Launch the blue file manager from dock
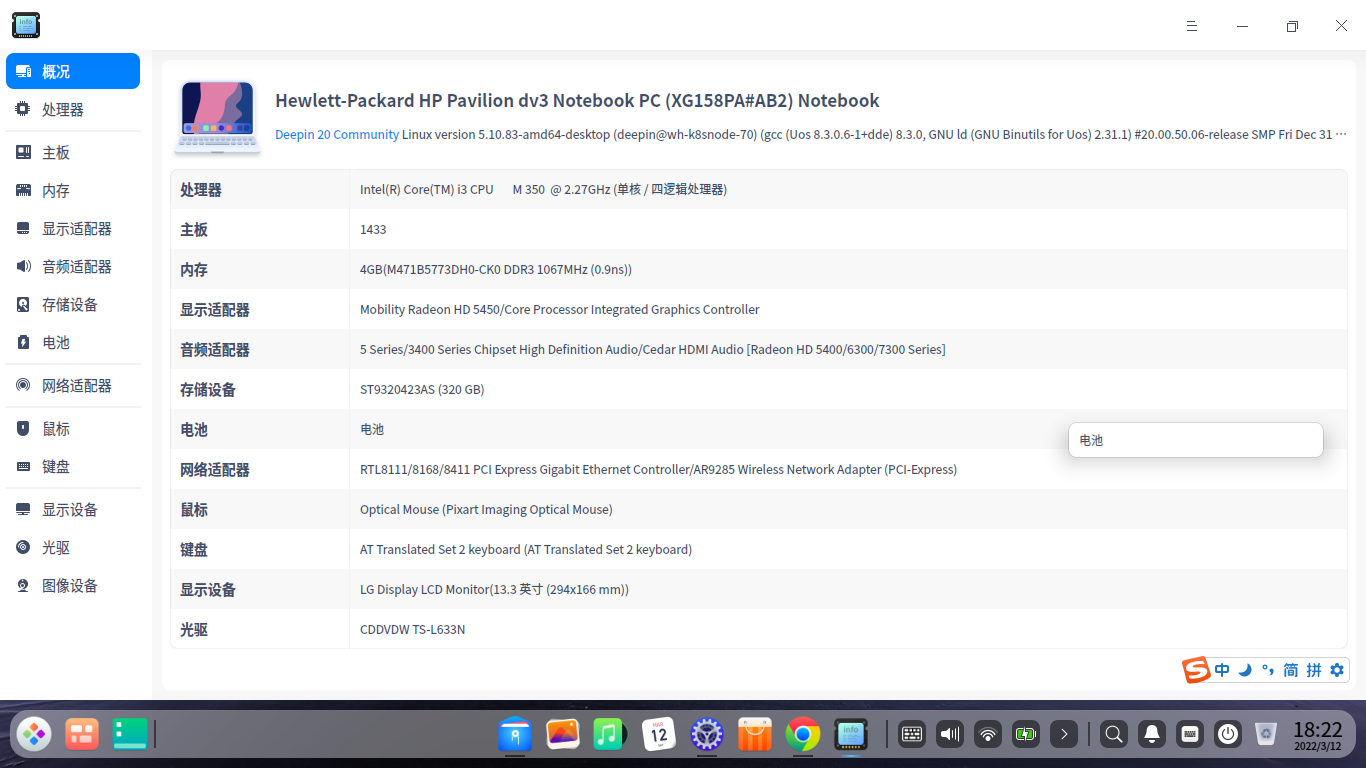The width and height of the screenshot is (1366, 768). coord(515,735)
